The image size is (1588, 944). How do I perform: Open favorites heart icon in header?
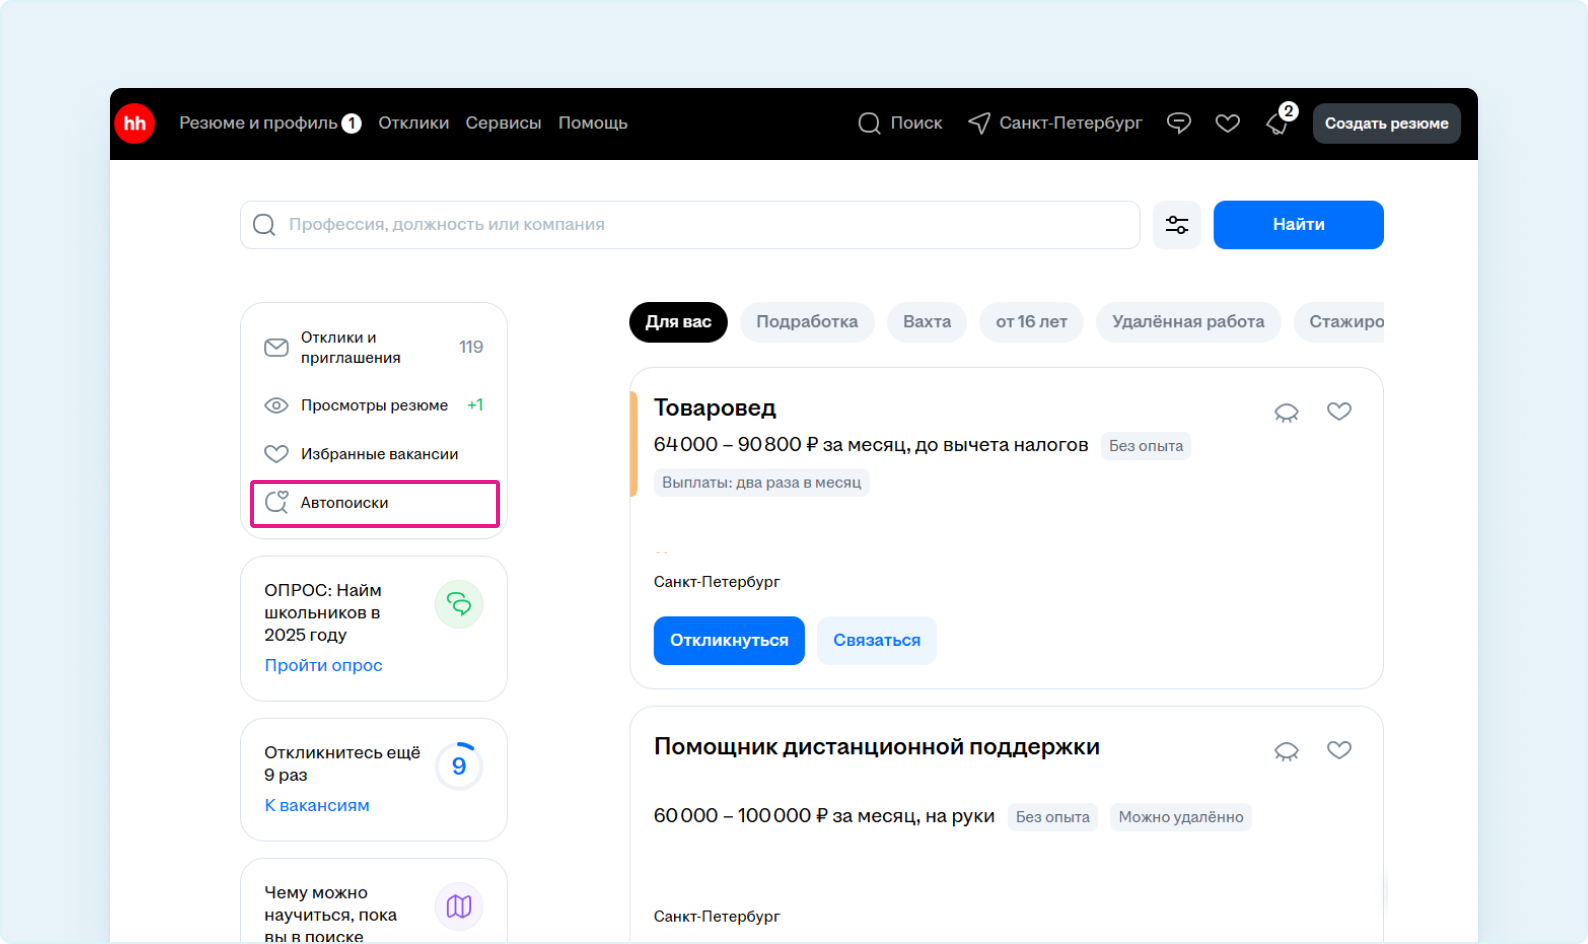pos(1228,123)
